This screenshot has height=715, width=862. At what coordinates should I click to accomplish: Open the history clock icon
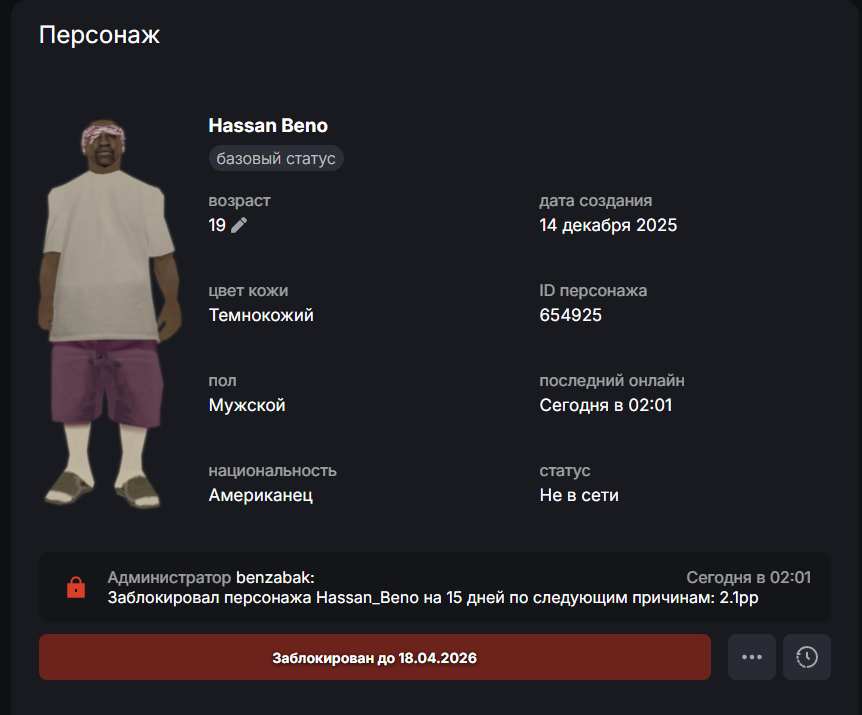(806, 657)
